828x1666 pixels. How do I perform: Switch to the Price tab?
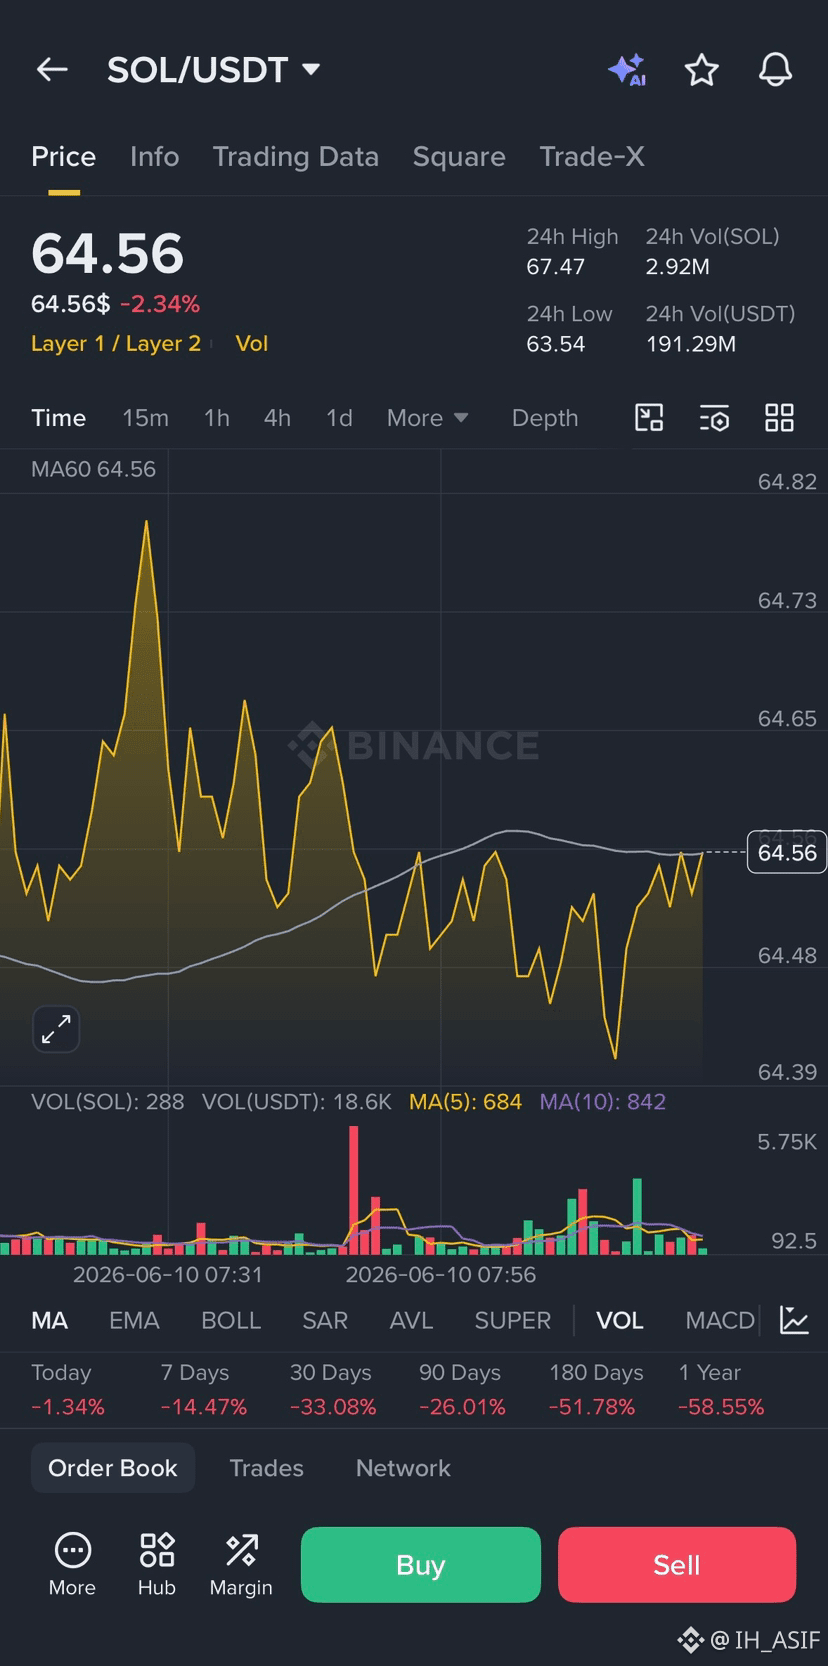coord(63,156)
